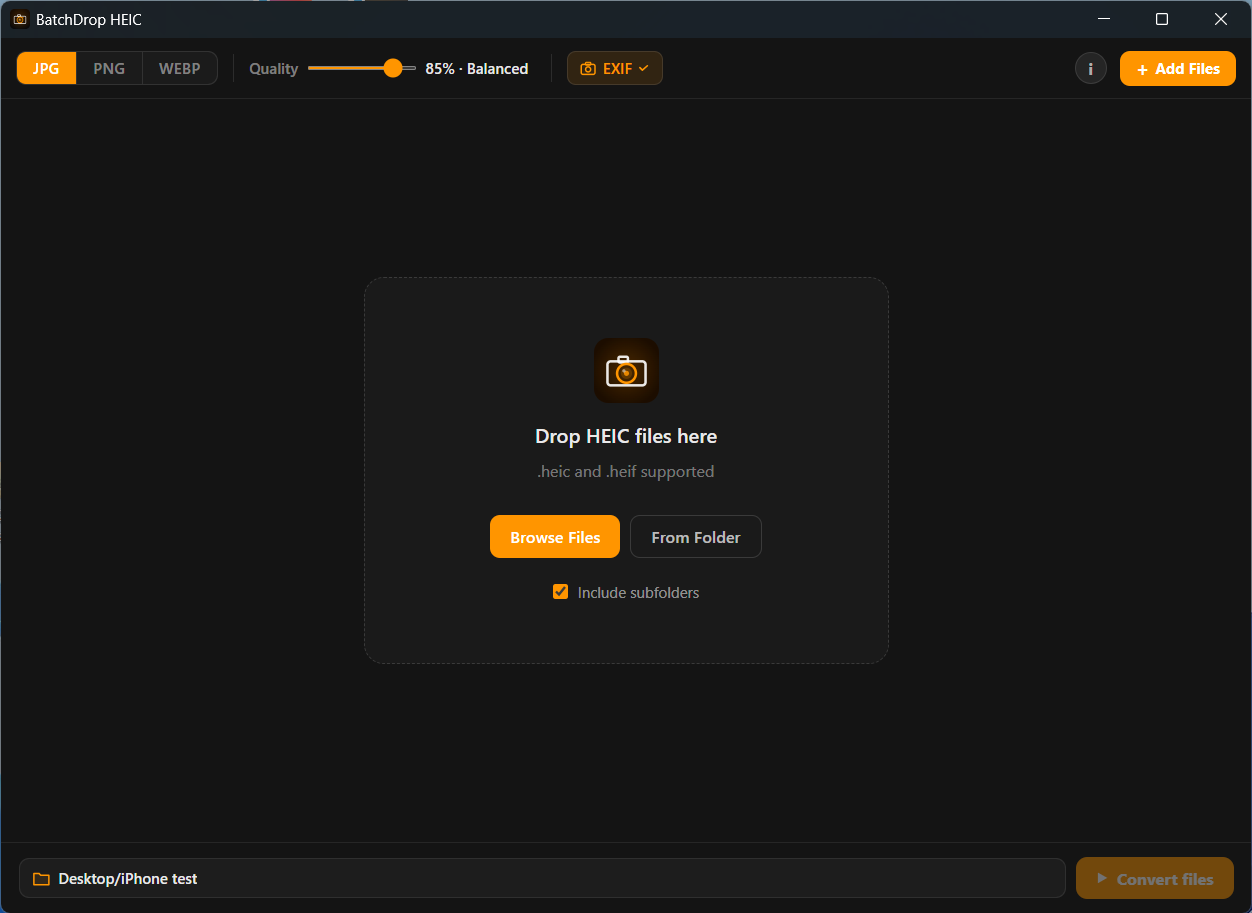The height and width of the screenshot is (913, 1252).
Task: Minimize the BatchDrop HEIC window
Action: pos(1104,19)
